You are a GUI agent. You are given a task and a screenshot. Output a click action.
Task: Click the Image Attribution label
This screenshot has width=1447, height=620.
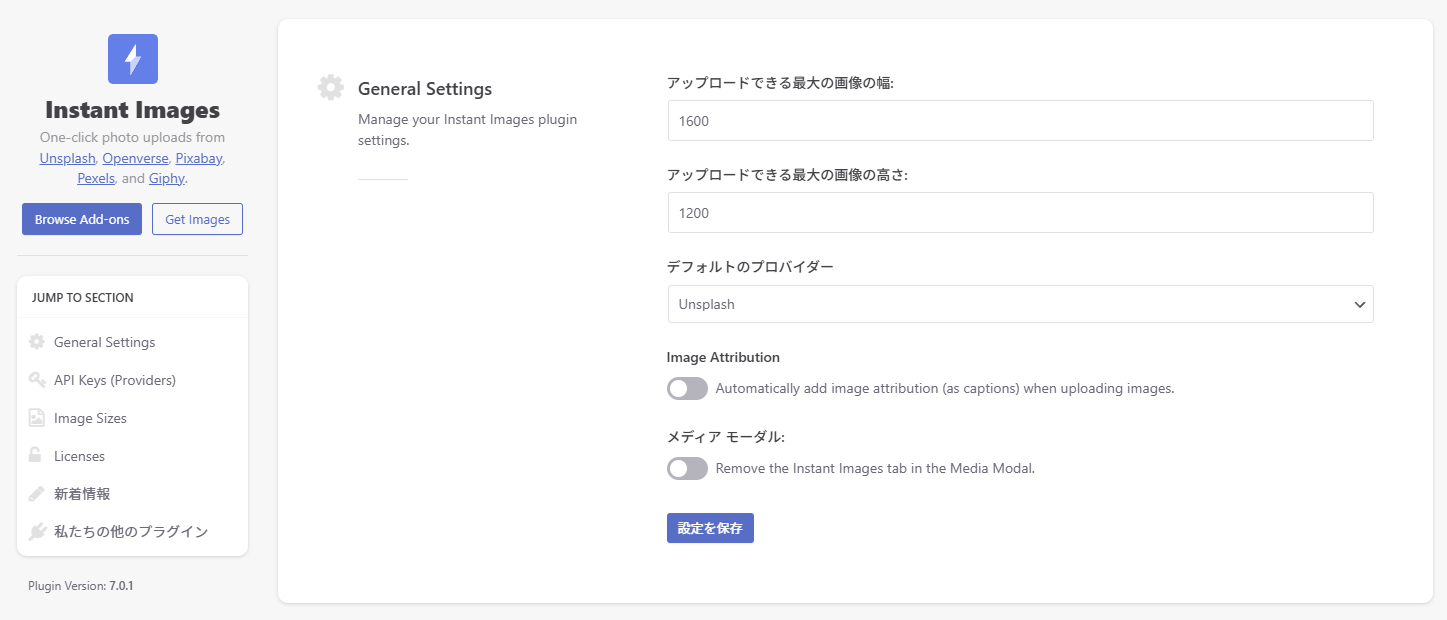click(x=723, y=357)
